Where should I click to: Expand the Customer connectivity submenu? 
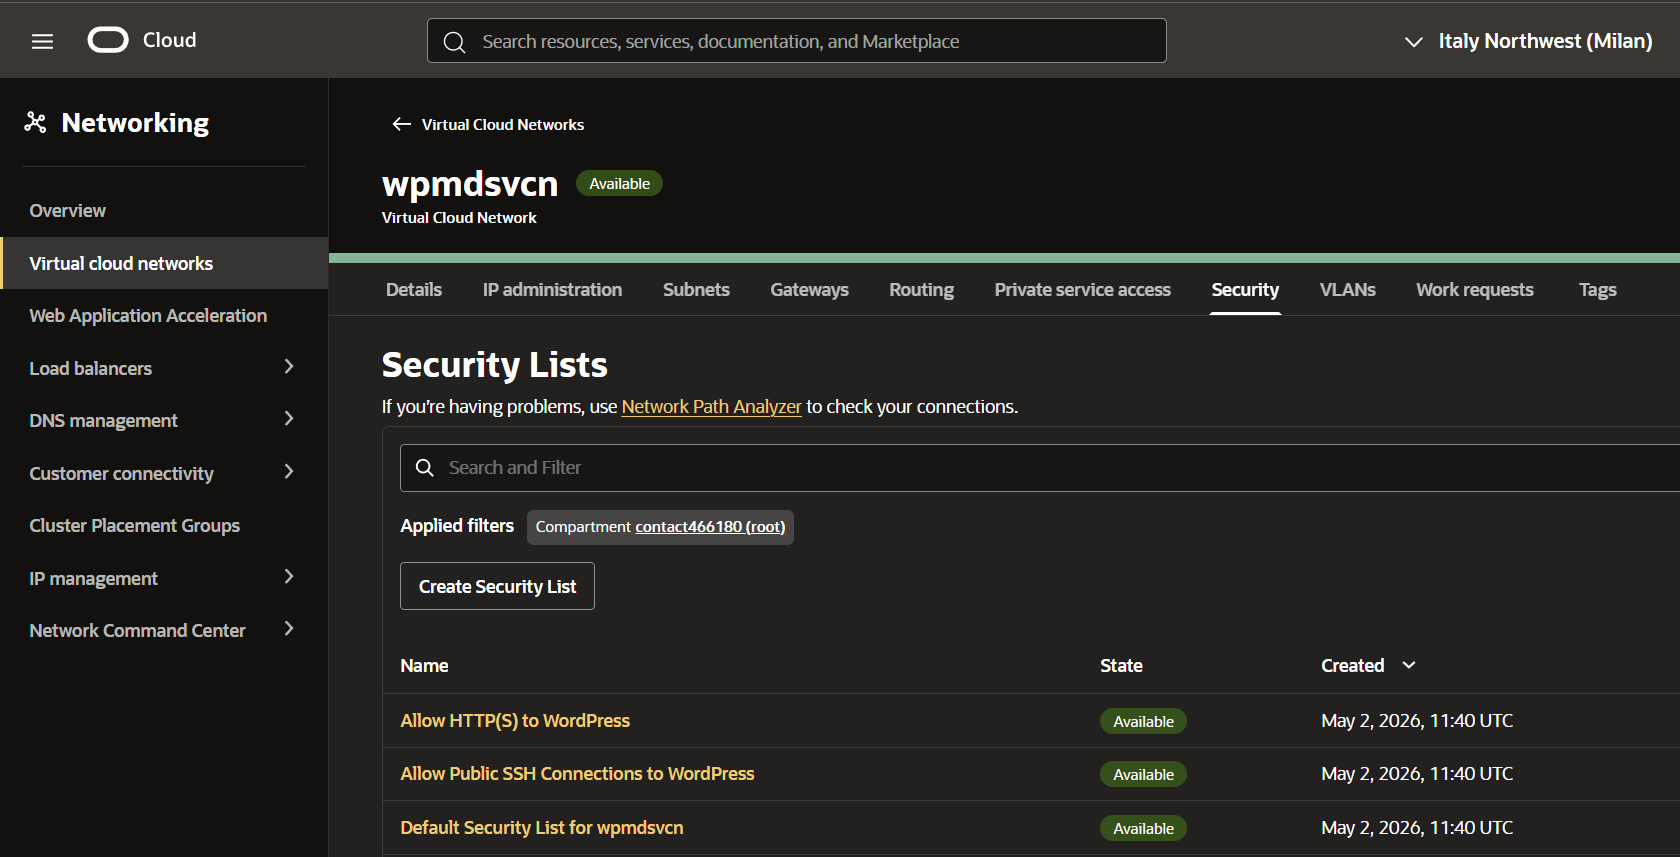289,472
